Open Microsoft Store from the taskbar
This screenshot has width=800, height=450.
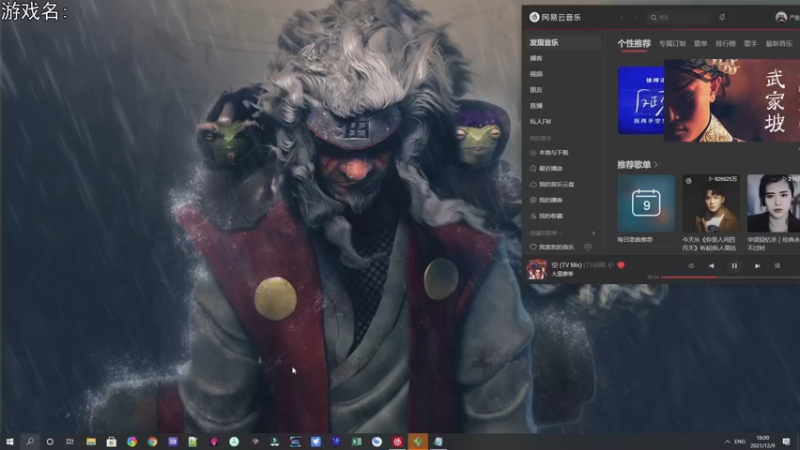point(111,441)
